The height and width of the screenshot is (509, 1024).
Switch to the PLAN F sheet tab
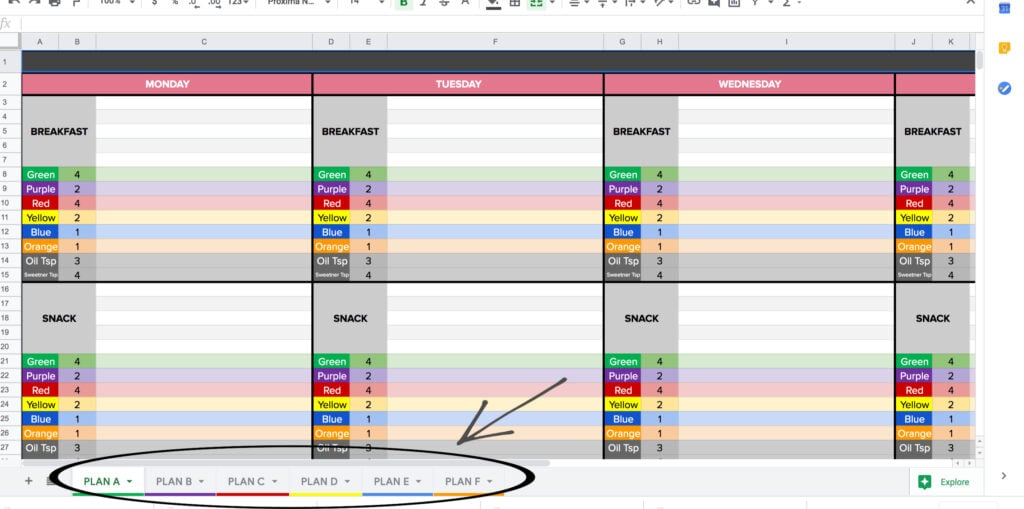pos(462,482)
